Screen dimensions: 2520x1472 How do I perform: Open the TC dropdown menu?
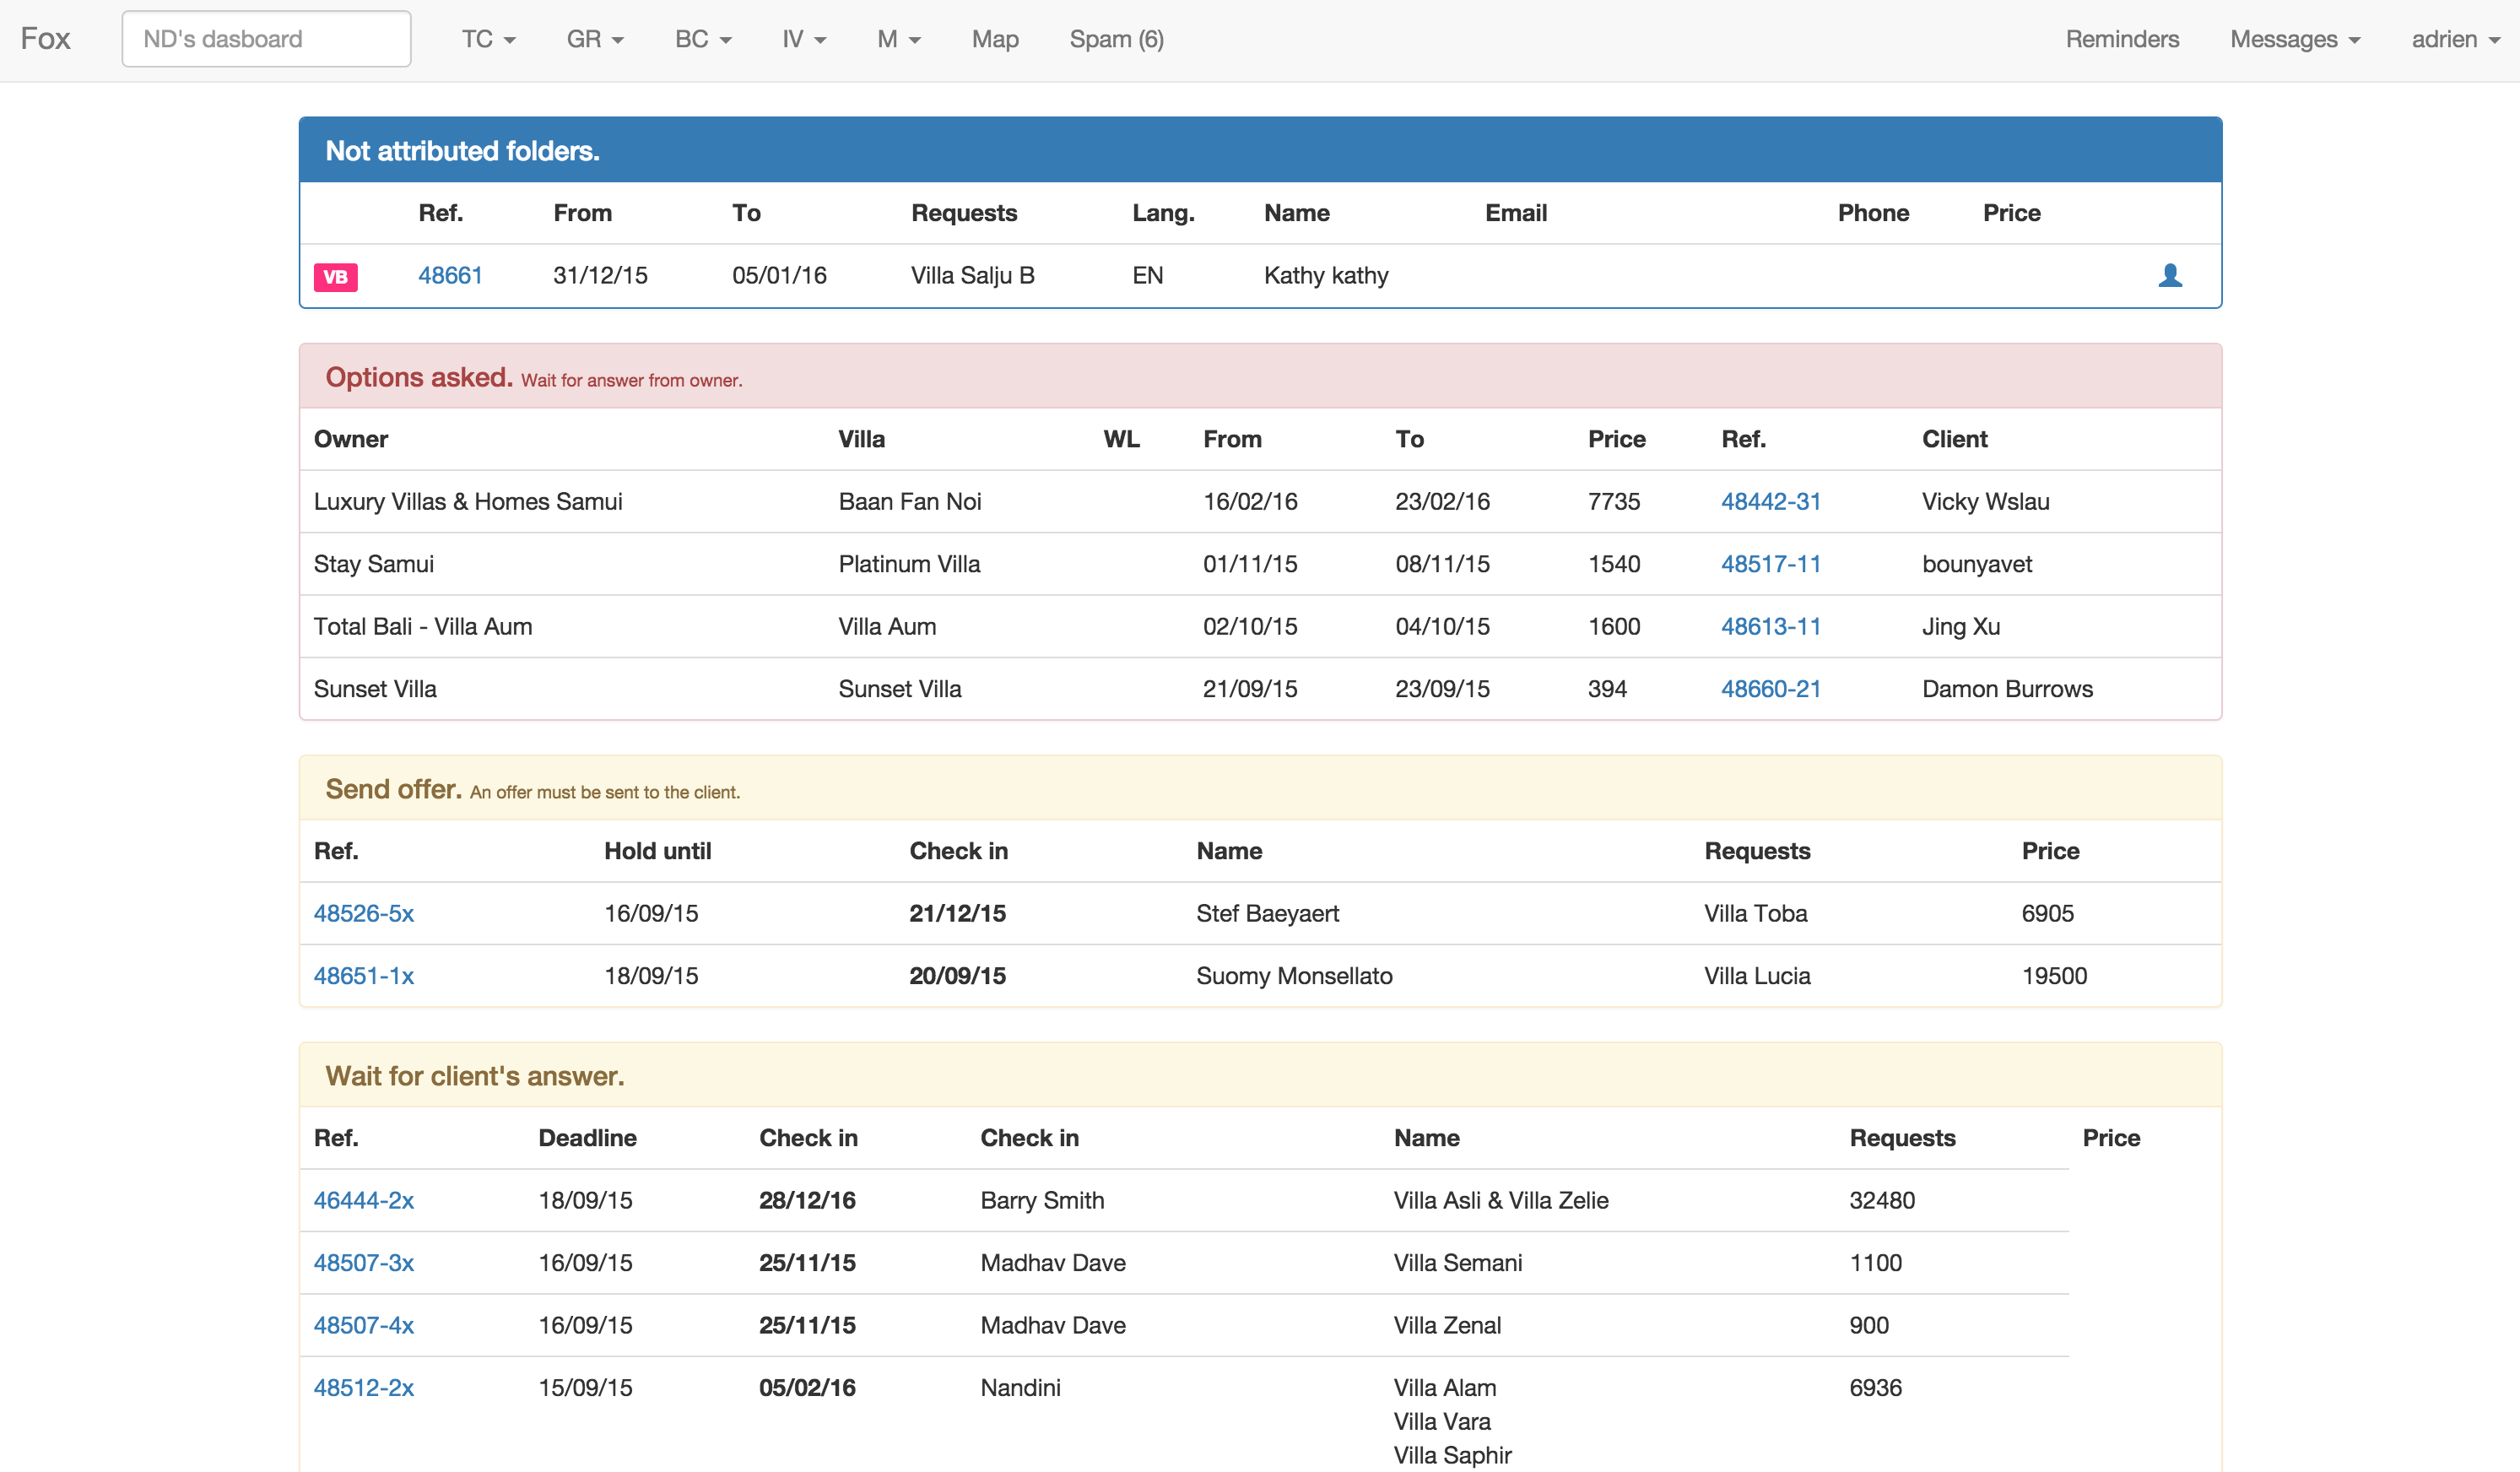click(x=488, y=39)
